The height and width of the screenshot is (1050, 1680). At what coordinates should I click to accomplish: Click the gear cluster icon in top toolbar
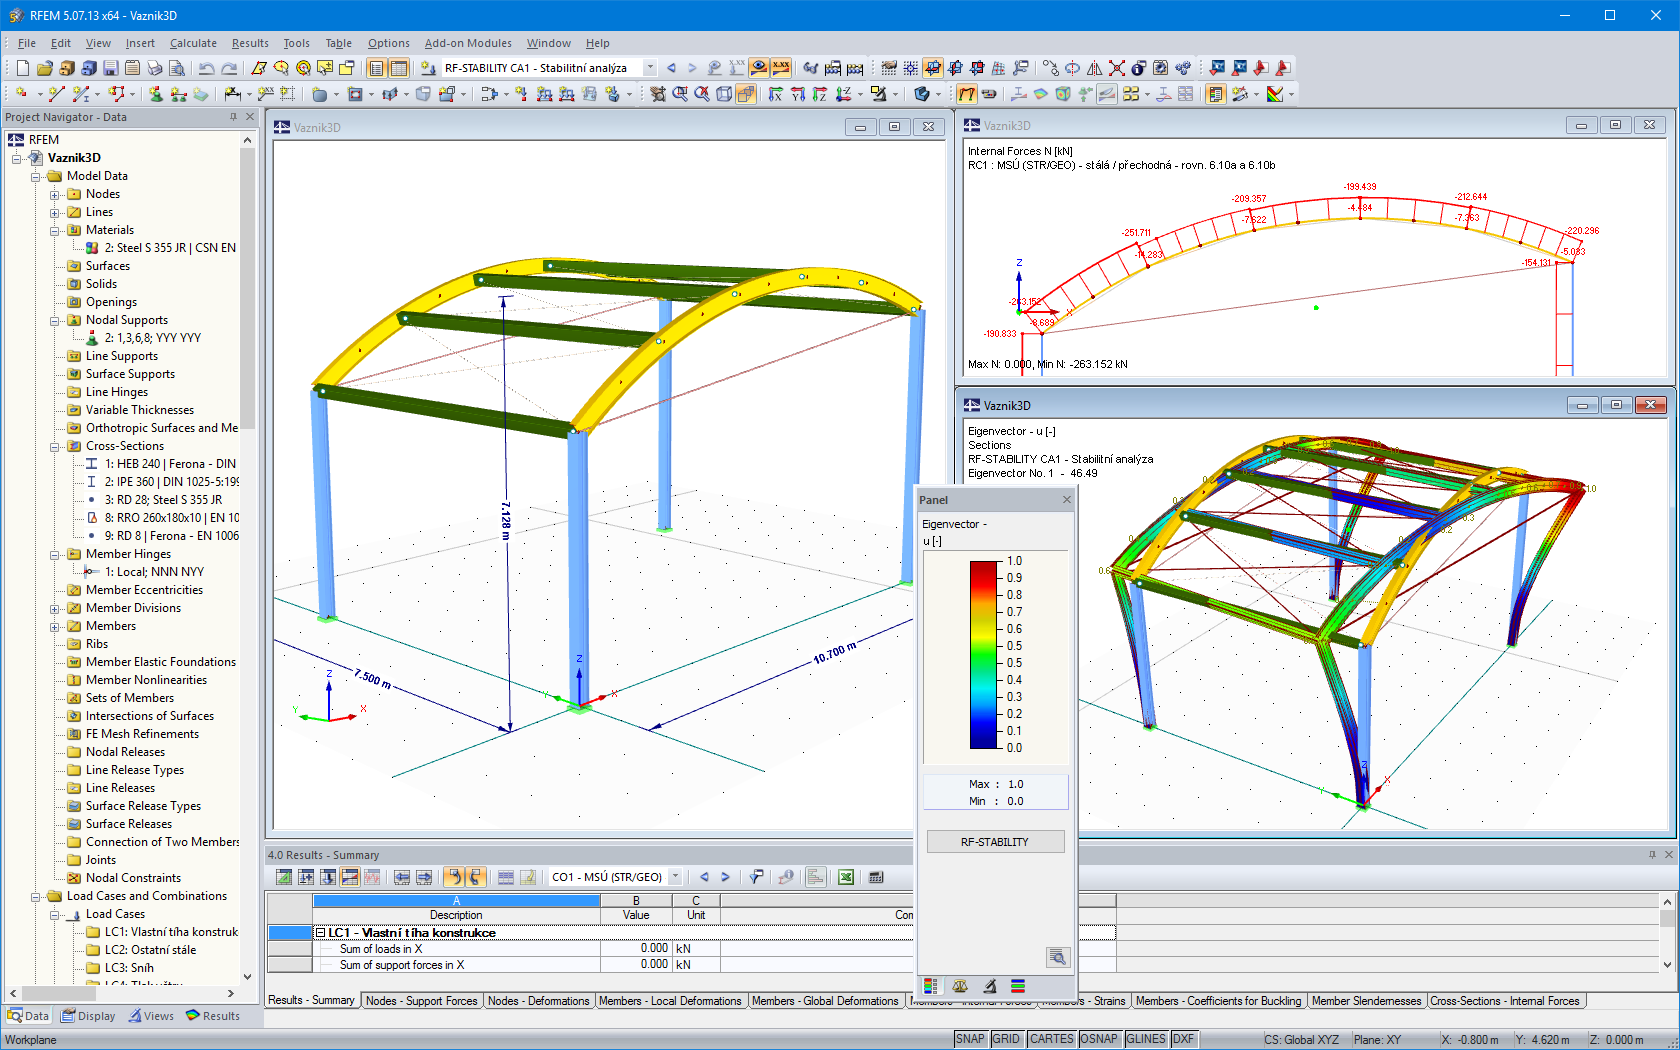pyautogui.click(x=1183, y=68)
